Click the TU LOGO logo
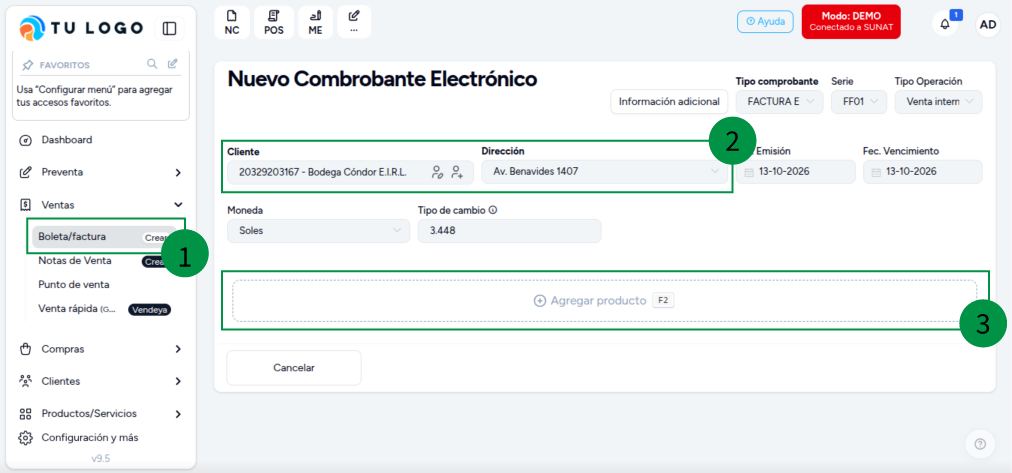Image resolution: width=1012 pixels, height=473 pixels. (x=81, y=28)
